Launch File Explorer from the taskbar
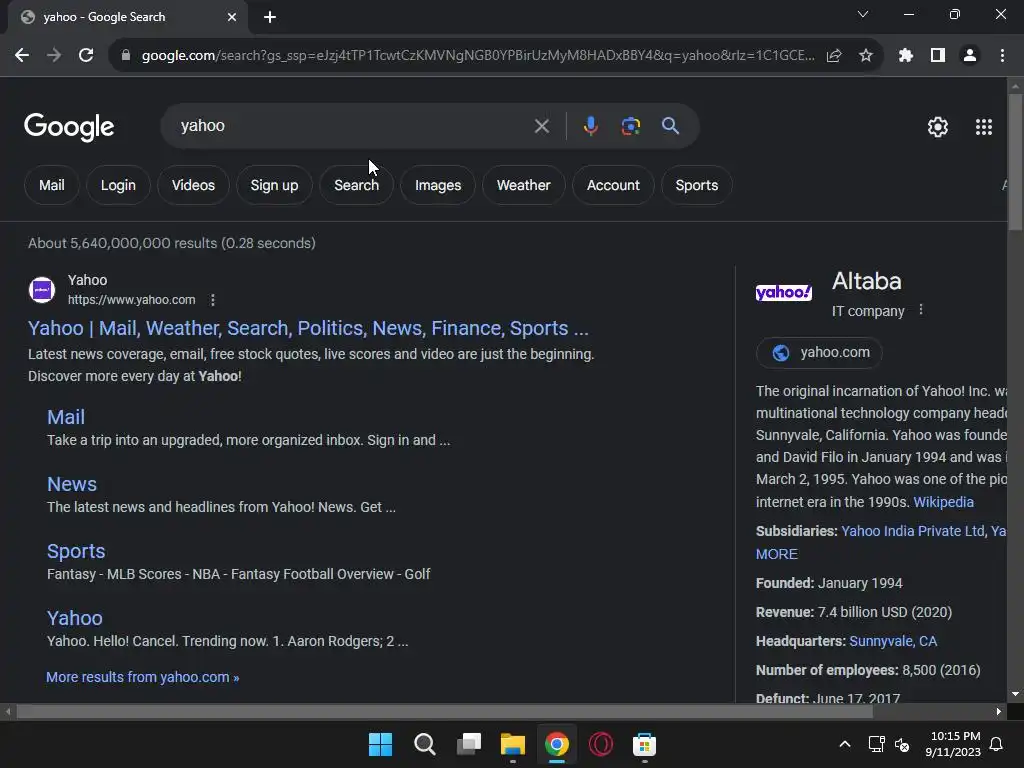The width and height of the screenshot is (1024, 768). tap(513, 744)
